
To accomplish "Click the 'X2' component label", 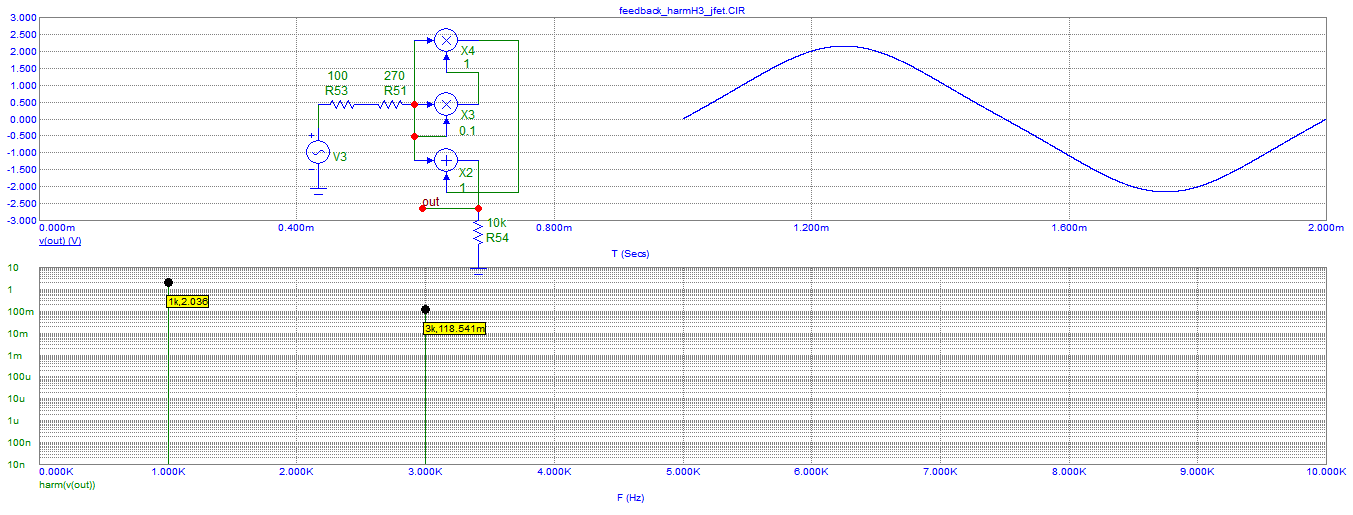I will pyautogui.click(x=467, y=172).
